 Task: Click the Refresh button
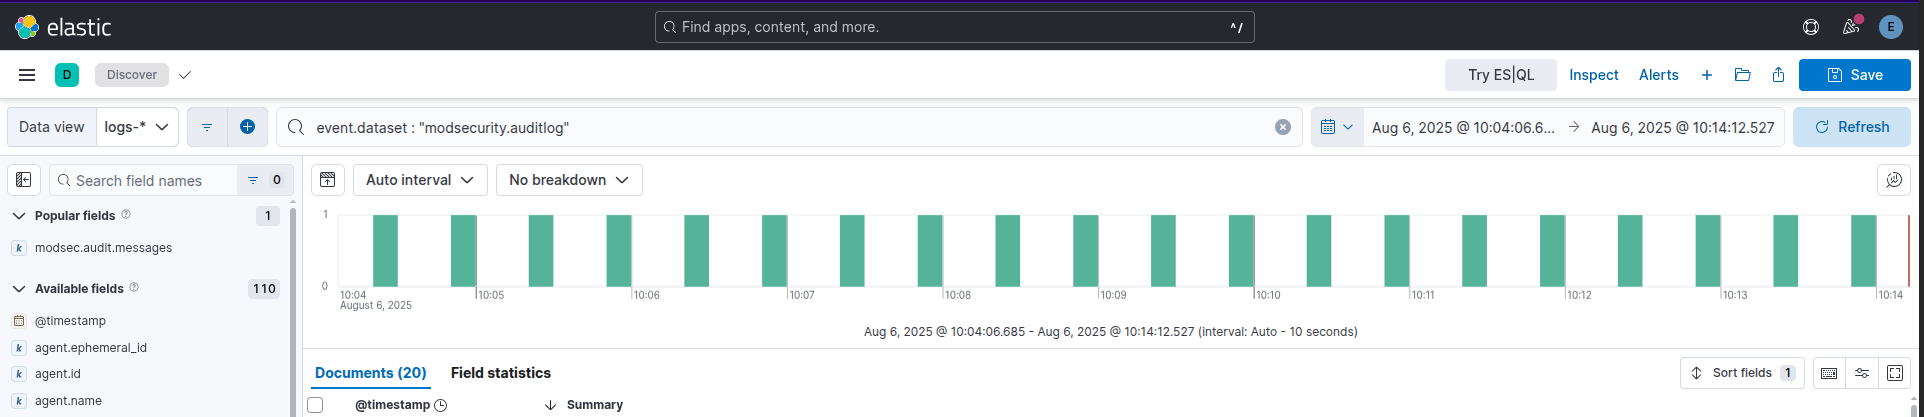coord(1851,127)
